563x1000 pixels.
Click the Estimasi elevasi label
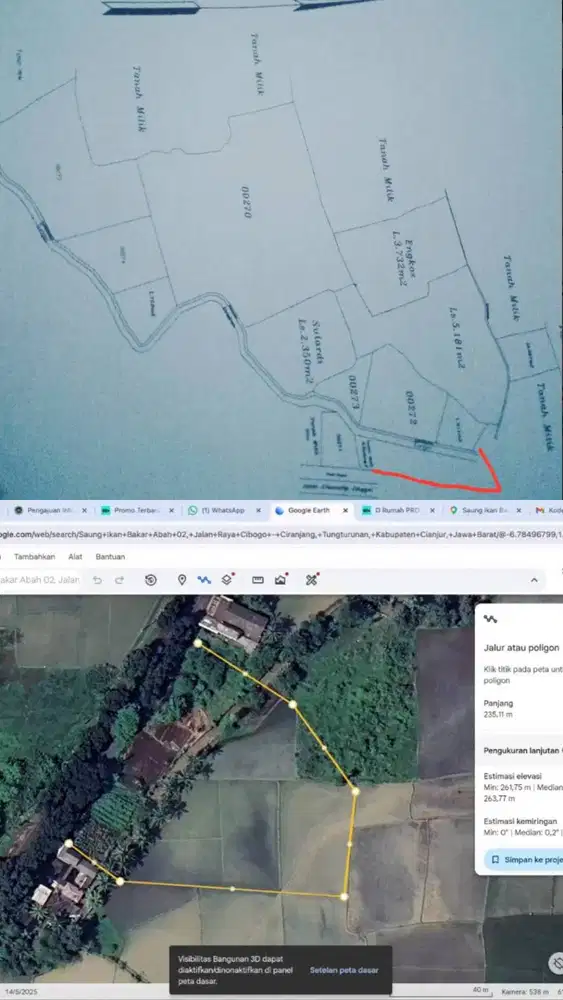[x=513, y=776]
